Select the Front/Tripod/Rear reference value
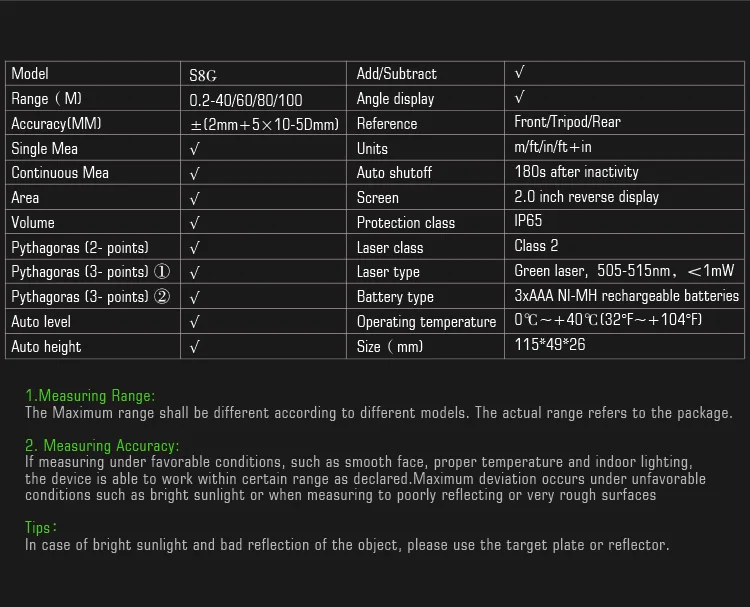 click(567, 122)
